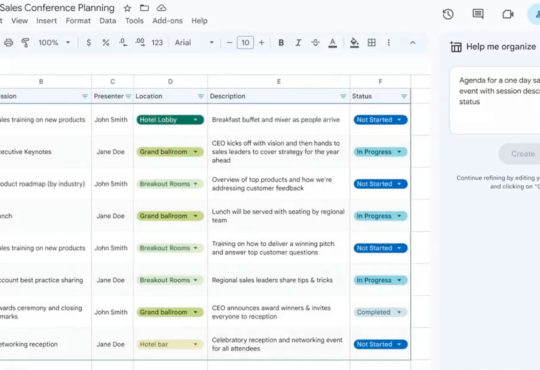This screenshot has height=370, width=540.
Task: Open the fill color bucket
Action: click(x=354, y=43)
